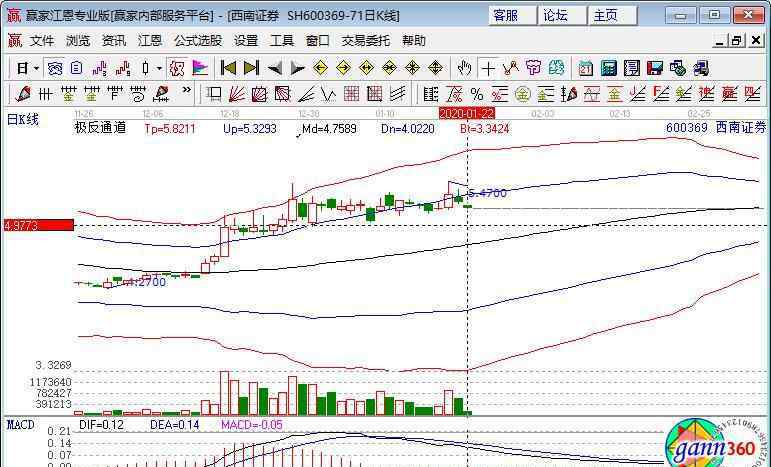Jump to first bar with skip-back icon
The image size is (771, 467).
coord(228,68)
